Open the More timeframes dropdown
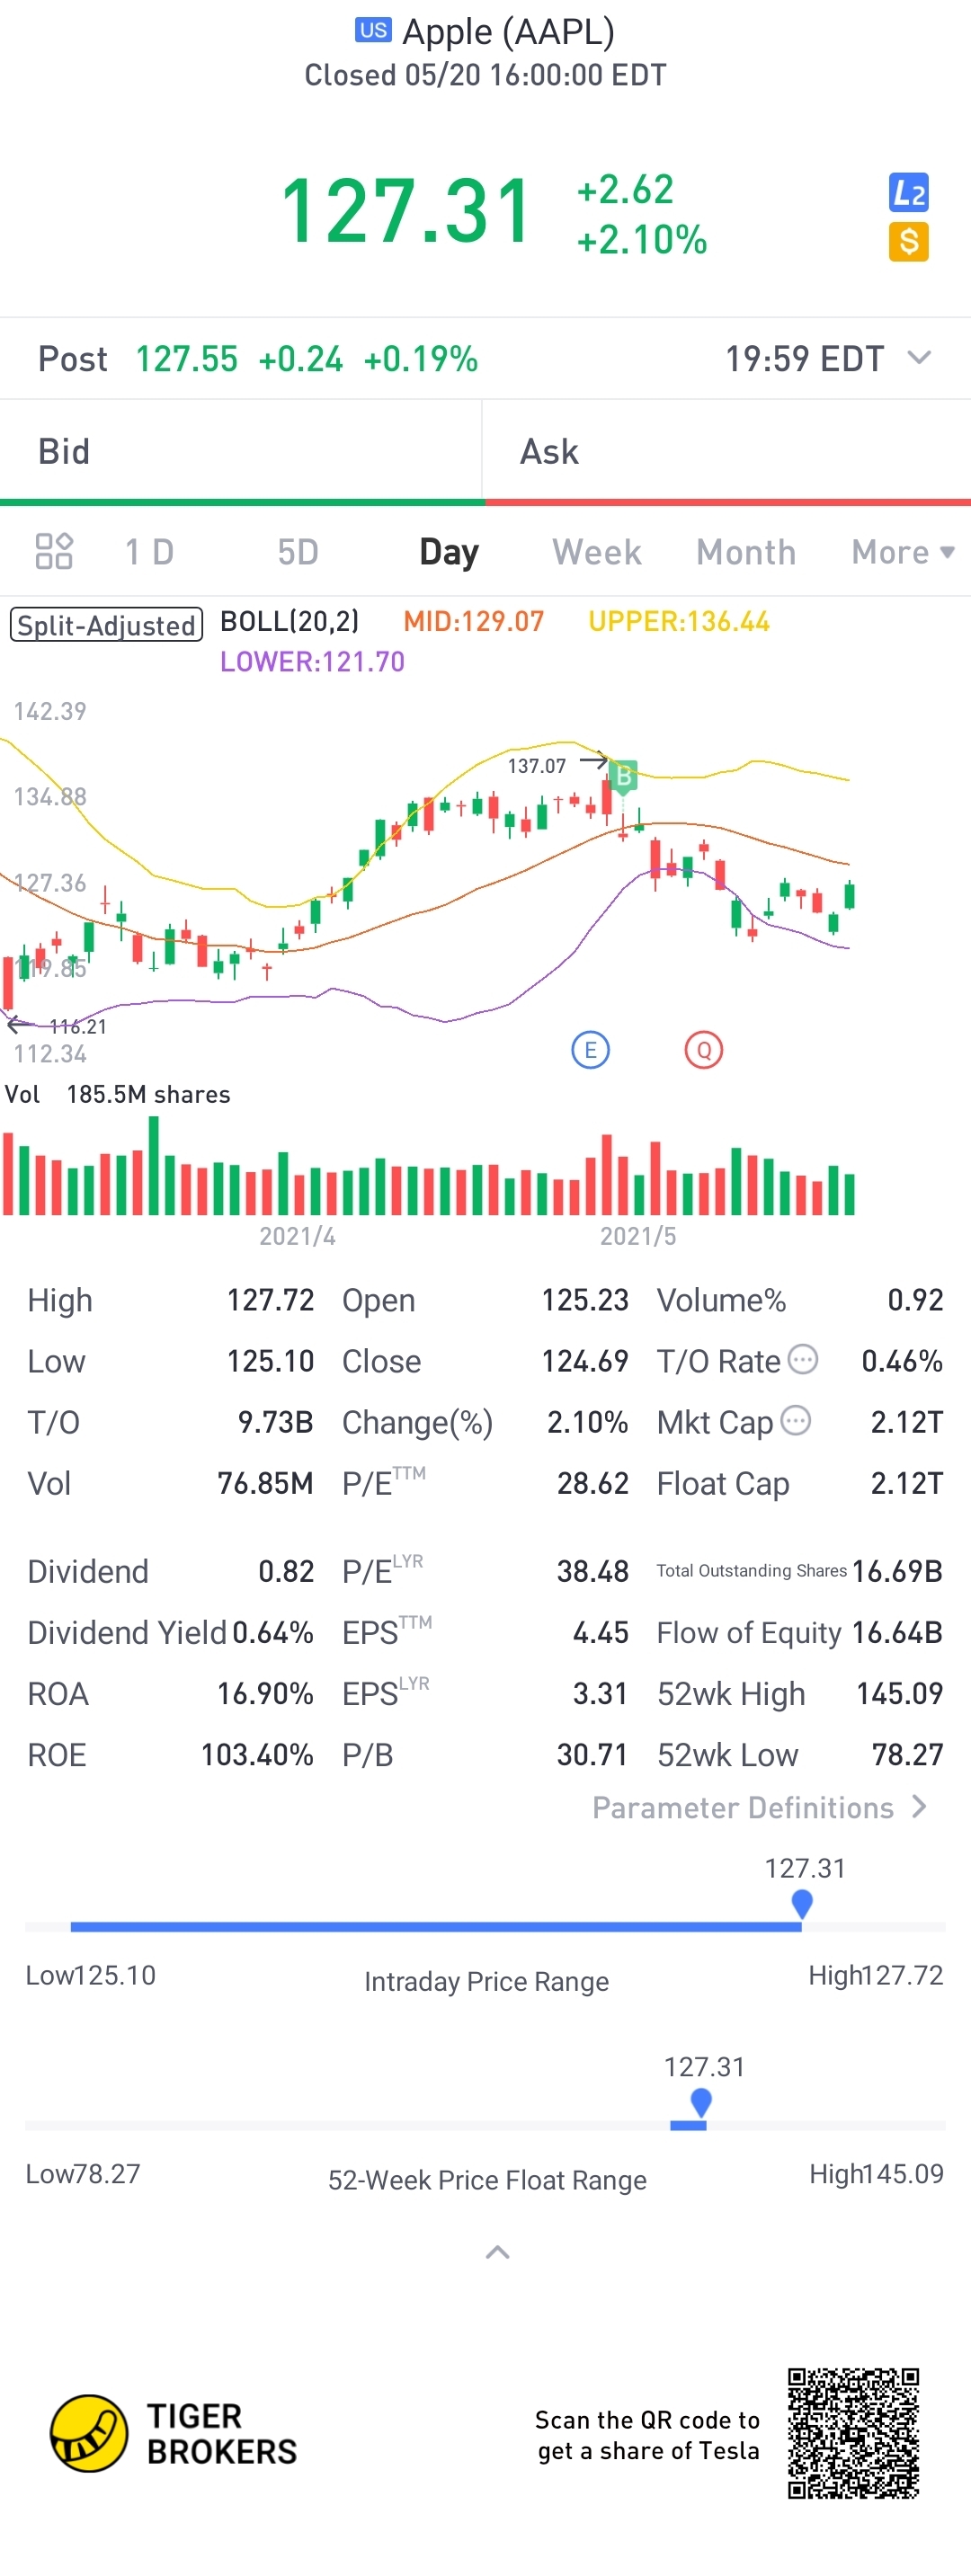The width and height of the screenshot is (971, 2576). (x=902, y=552)
